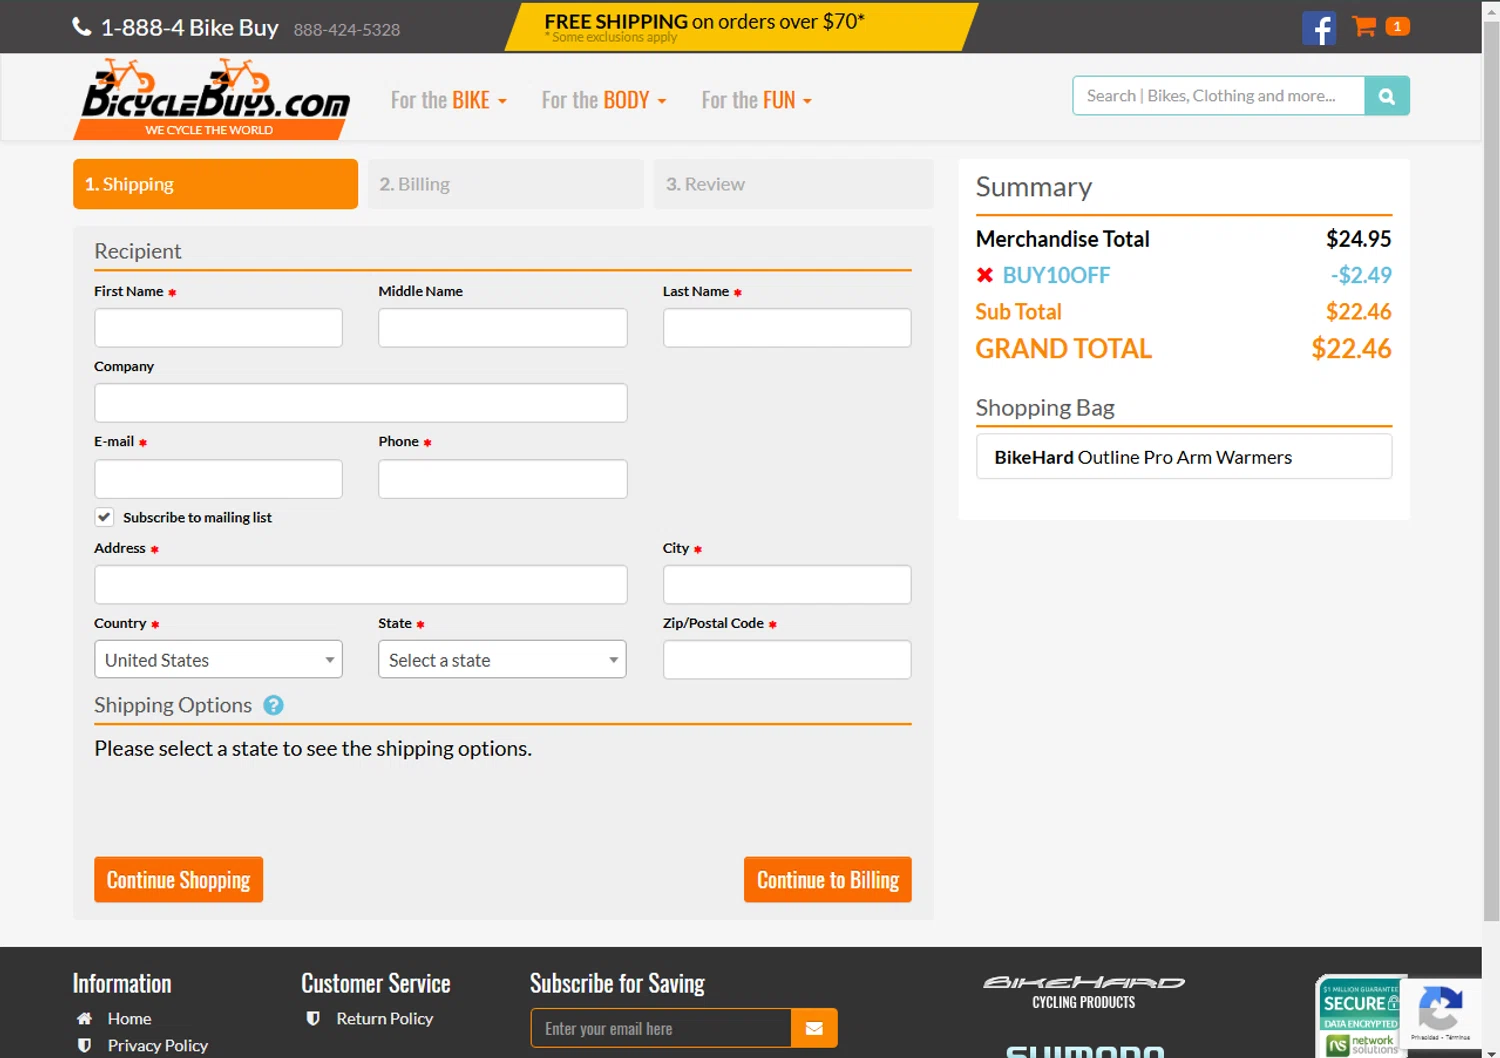Viewport: 1500px width, 1058px height.
Task: Expand the For the BIKE menu
Action: coord(449,100)
